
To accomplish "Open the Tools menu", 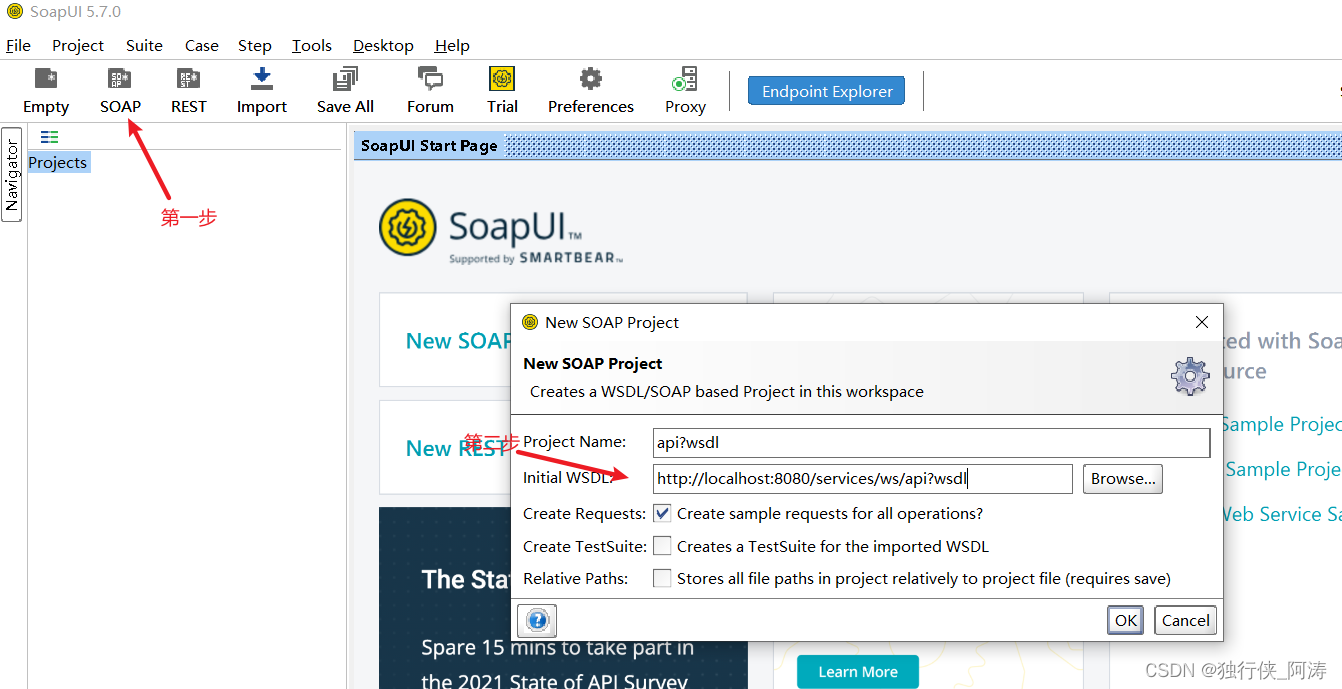I will (311, 45).
